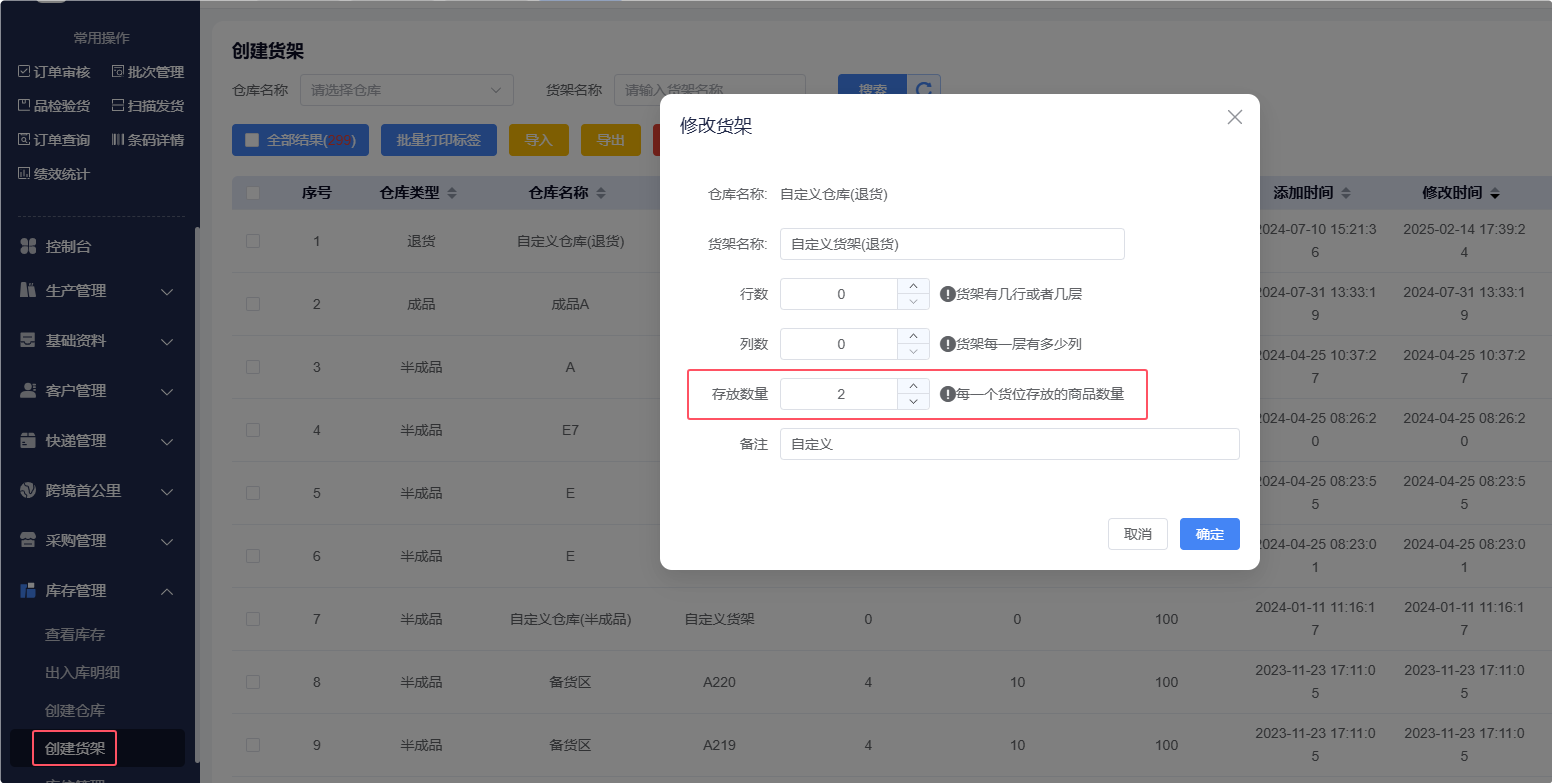Close the 修改货架 dialog with X
The image size is (1552, 783).
(x=1234, y=117)
